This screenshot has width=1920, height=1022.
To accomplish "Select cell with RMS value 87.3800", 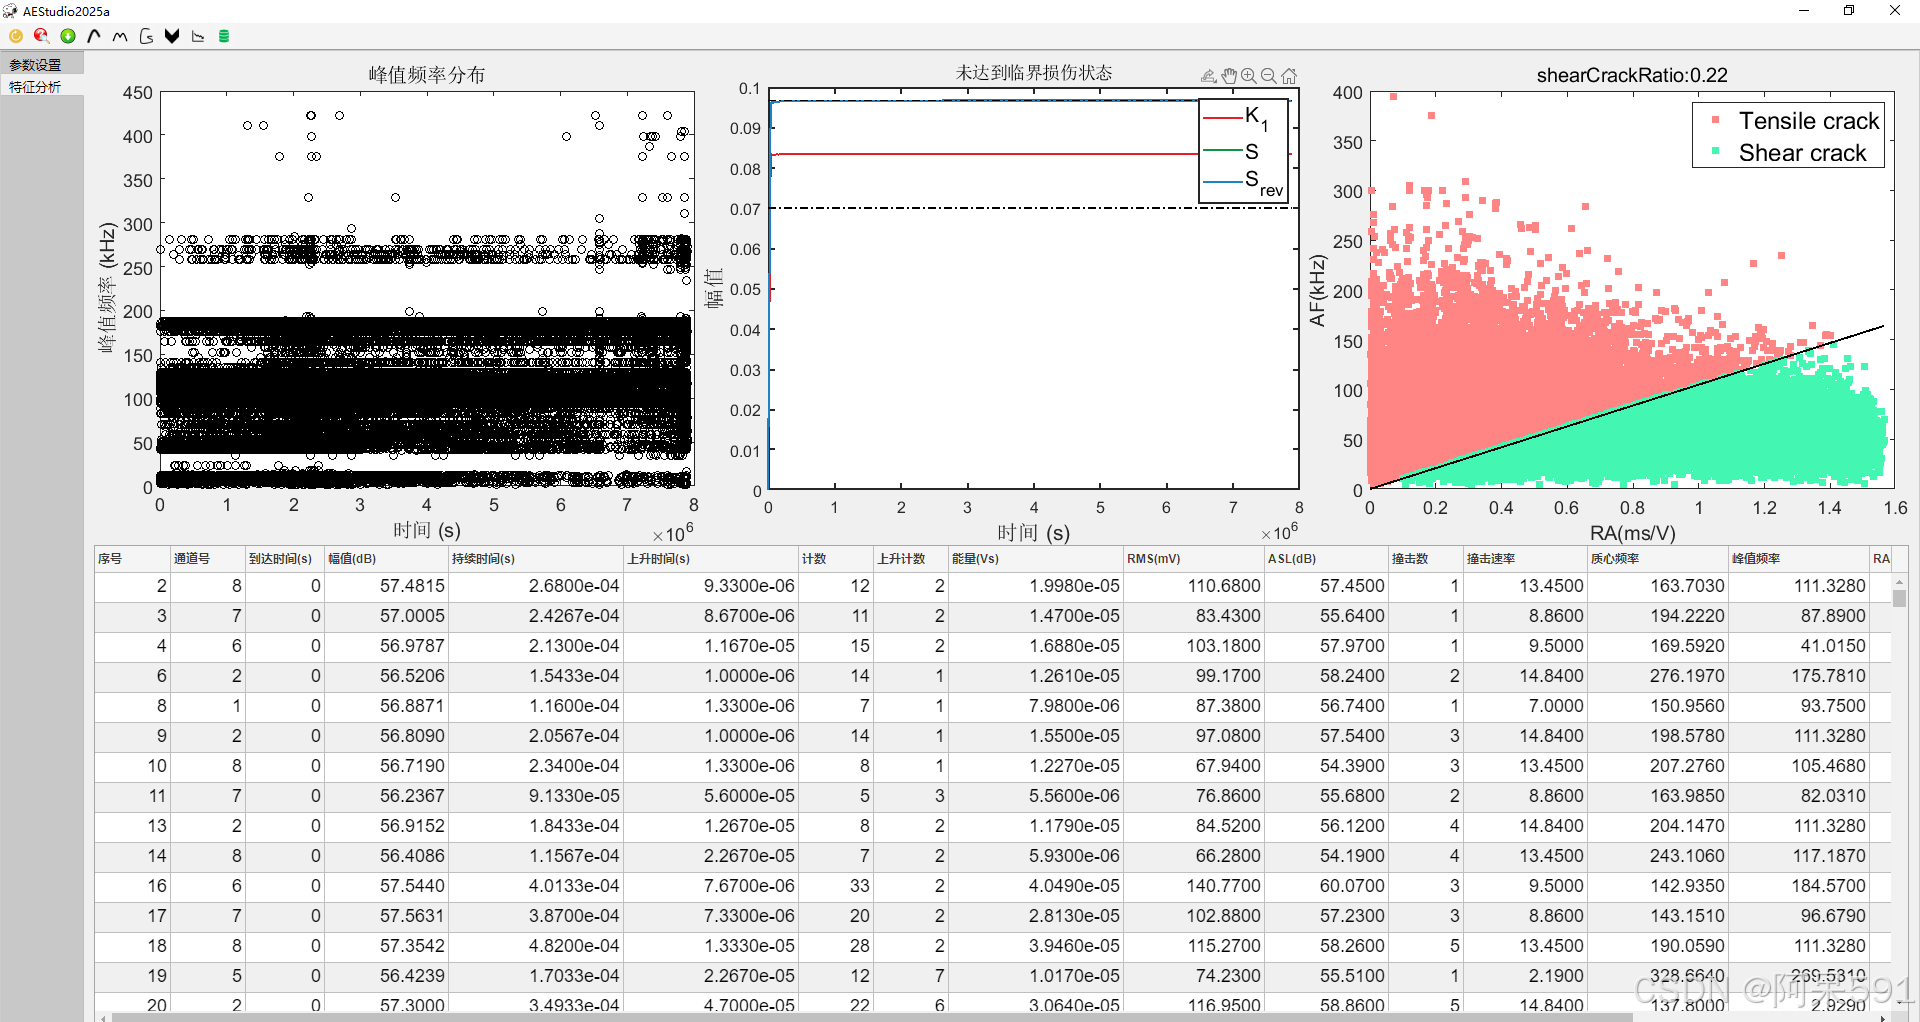I will tap(1194, 706).
